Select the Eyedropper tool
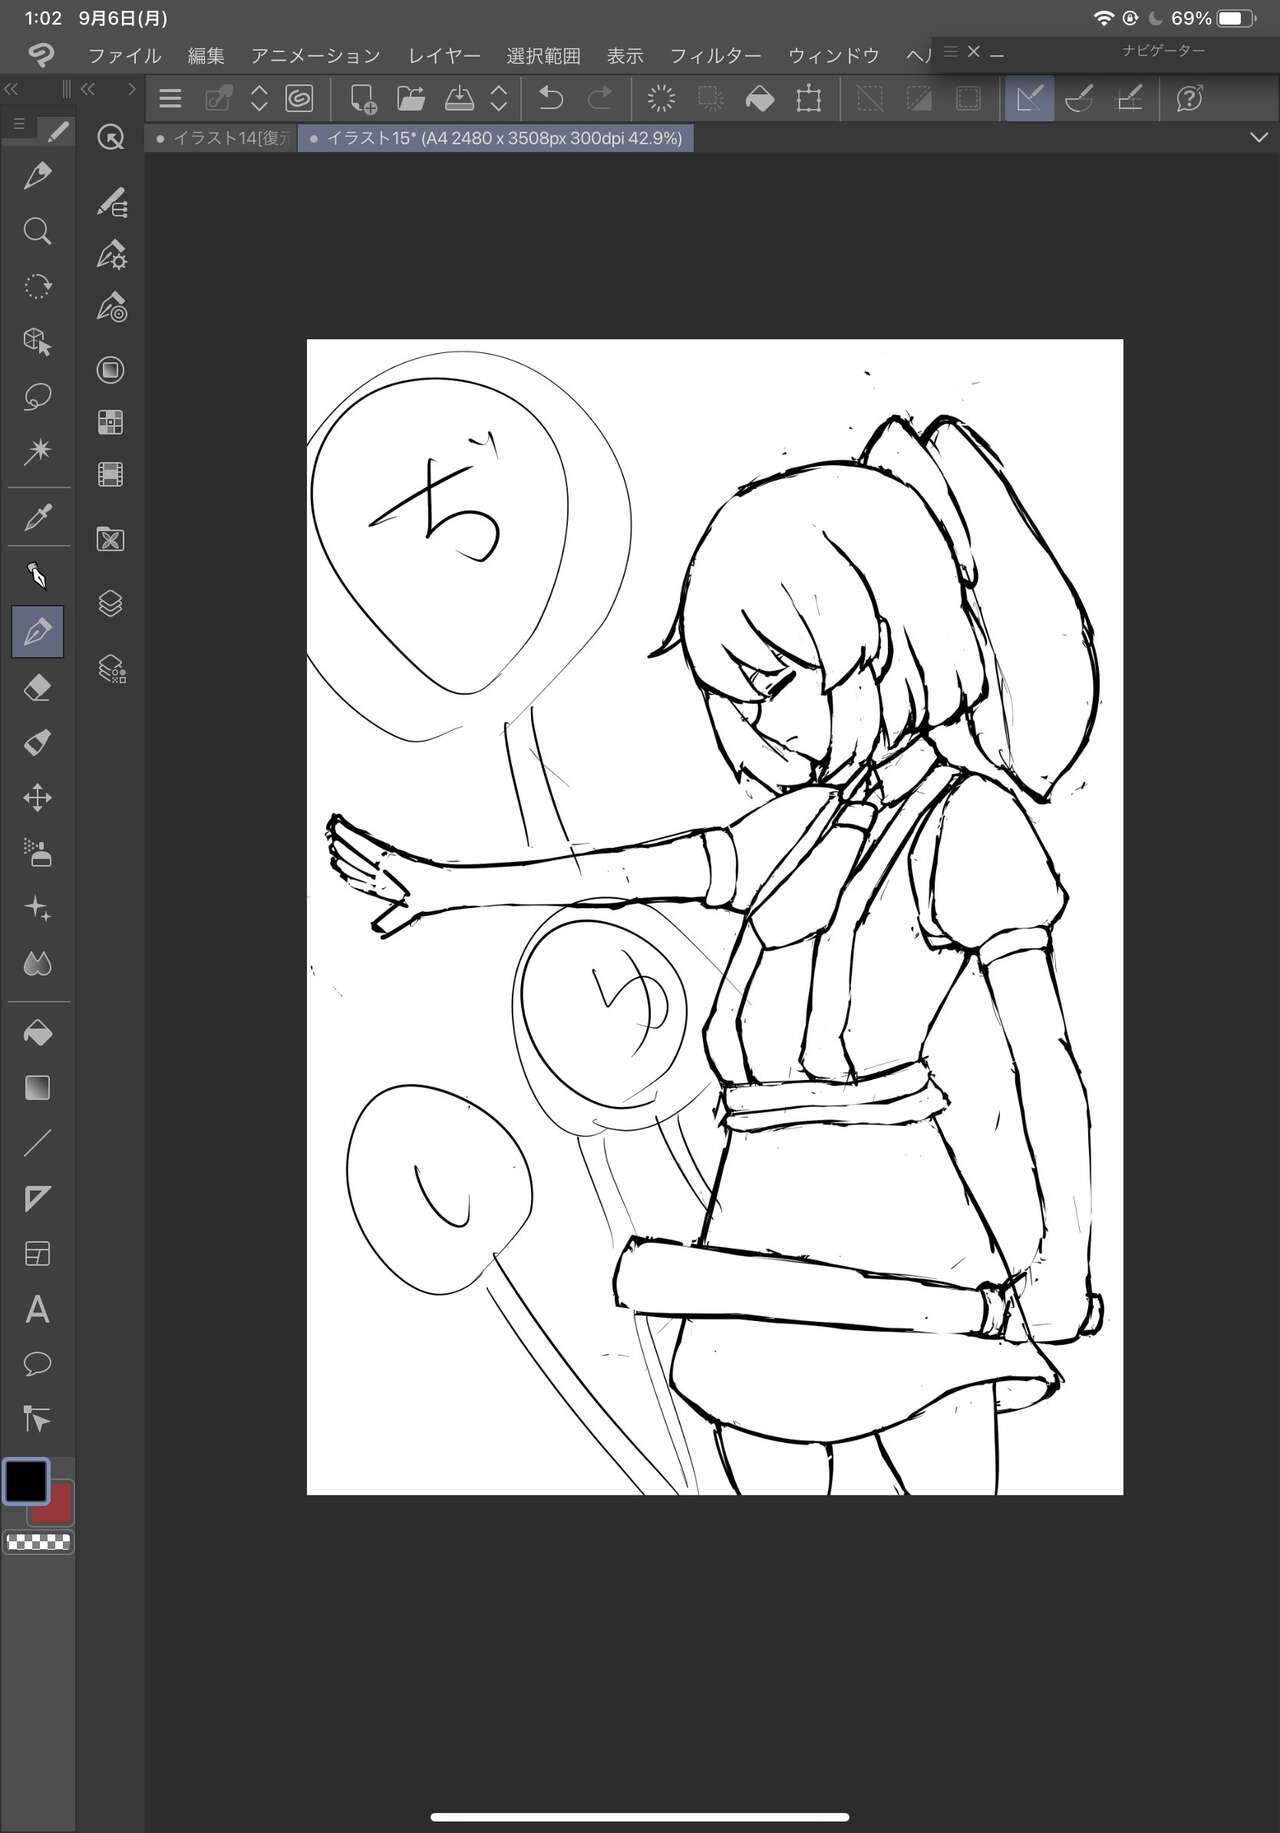 [37, 517]
